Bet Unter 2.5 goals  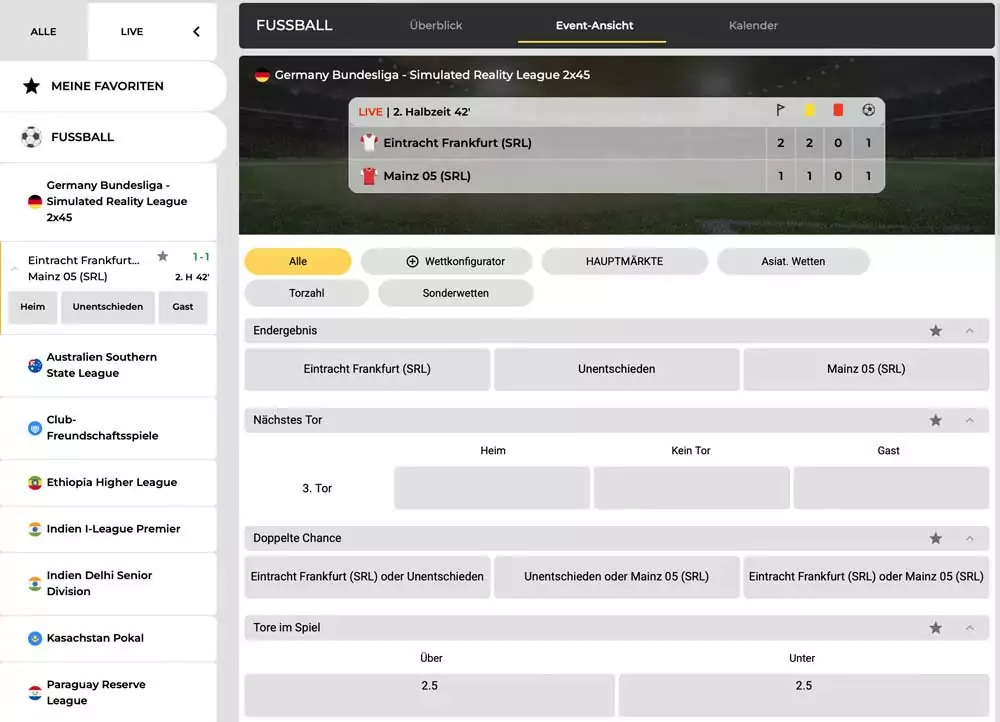(x=804, y=695)
